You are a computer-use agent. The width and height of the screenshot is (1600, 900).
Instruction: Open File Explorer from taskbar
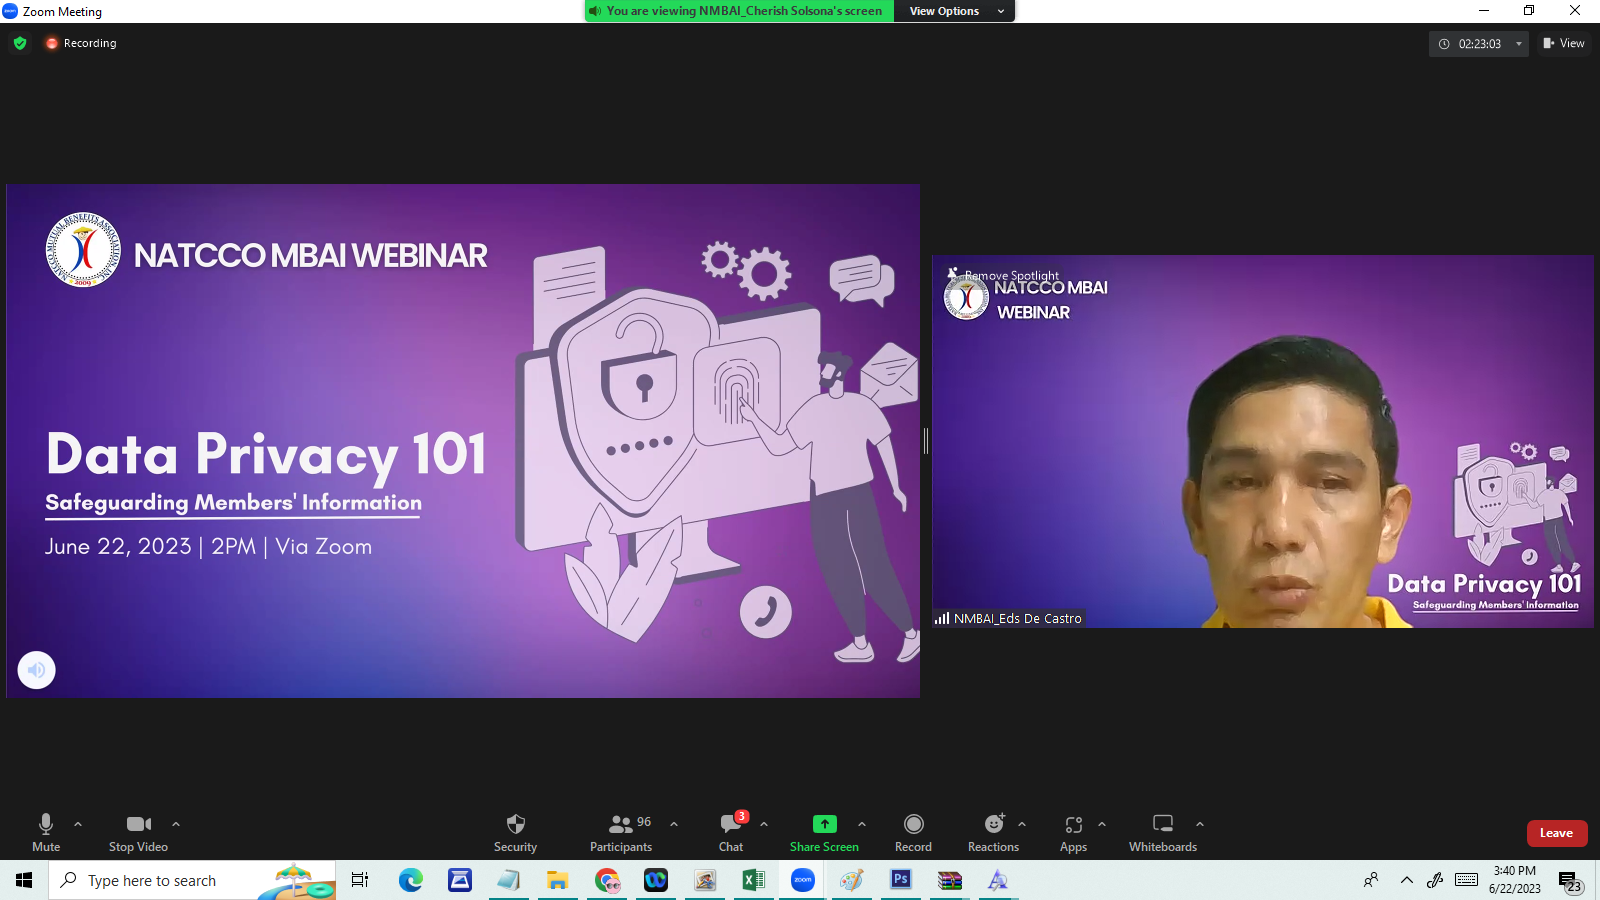[x=557, y=880]
